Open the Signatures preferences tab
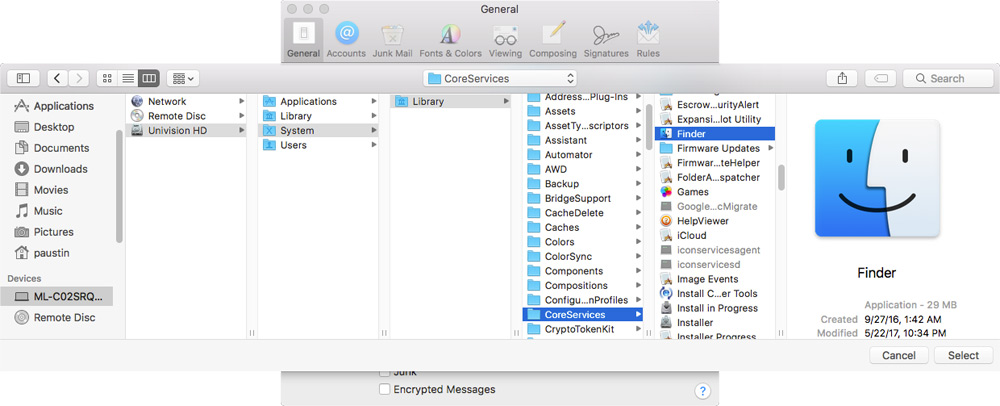The height and width of the screenshot is (406, 1000). [606, 40]
